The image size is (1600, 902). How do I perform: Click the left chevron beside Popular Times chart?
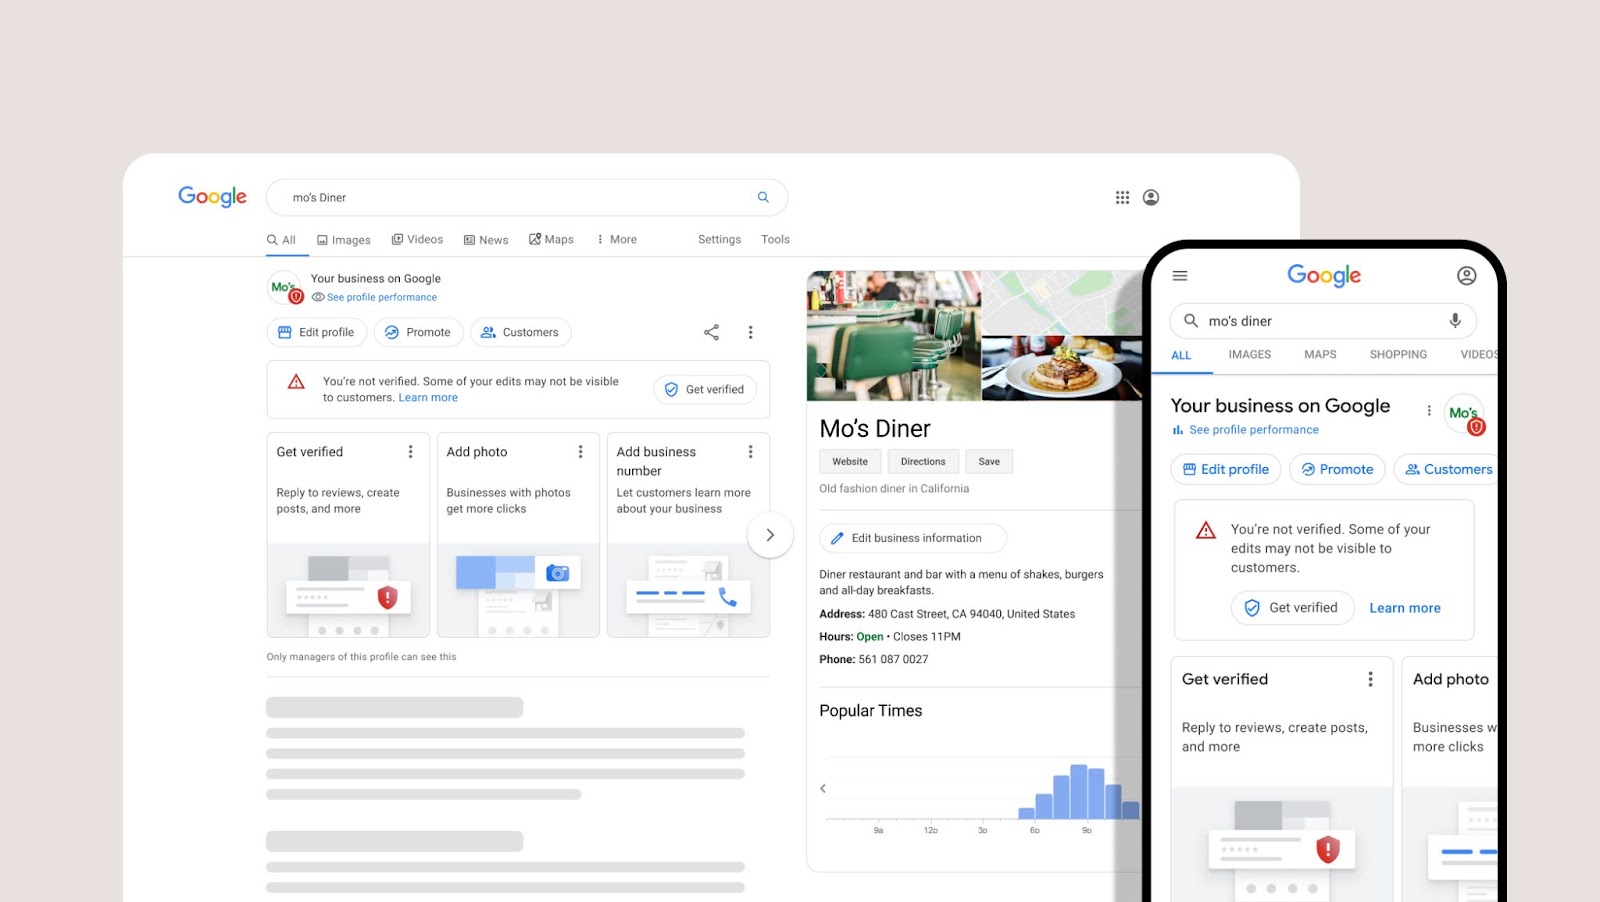(x=822, y=788)
